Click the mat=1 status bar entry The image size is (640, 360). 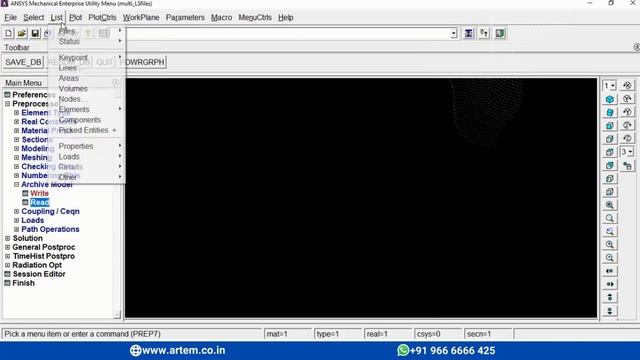(x=288, y=334)
